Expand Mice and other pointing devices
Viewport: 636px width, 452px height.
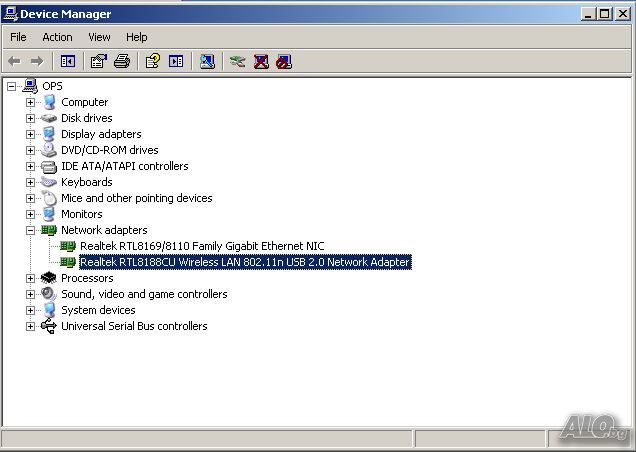(x=30, y=198)
